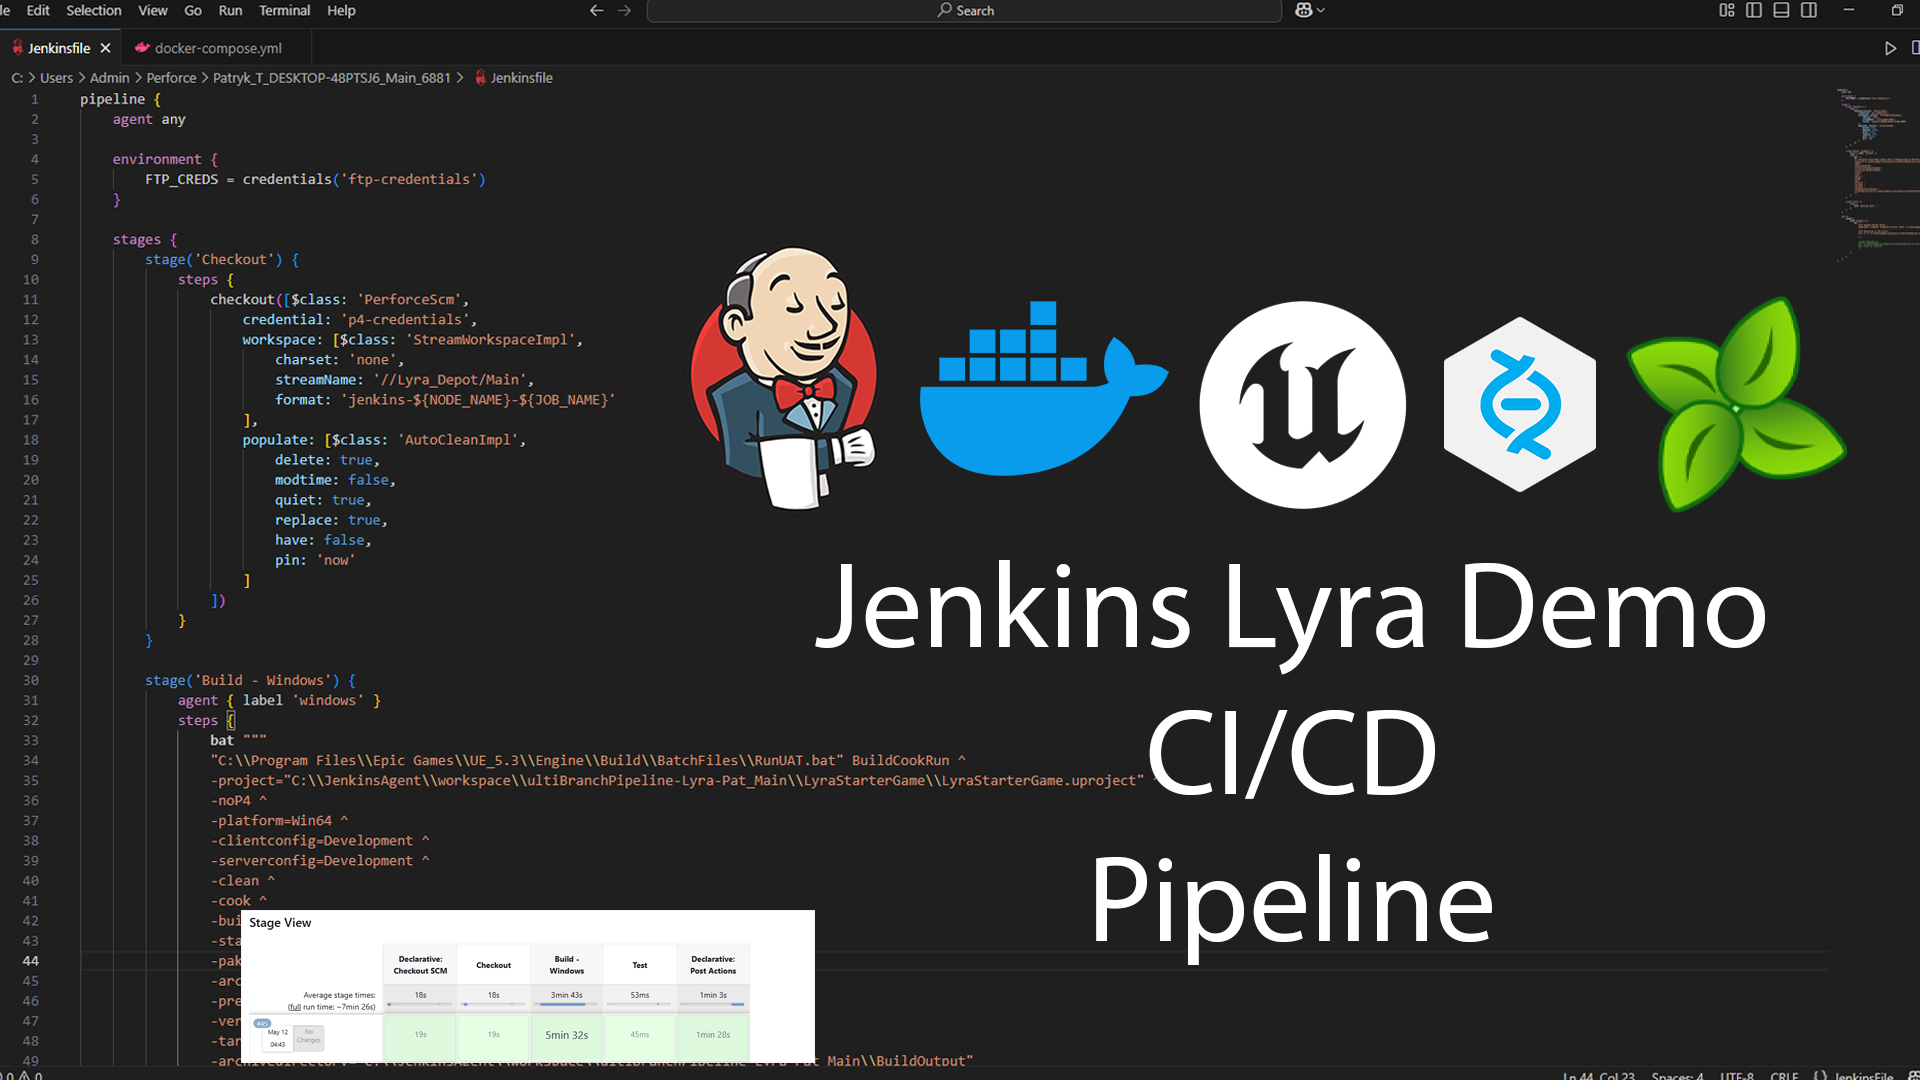Select the Users breadcrumb
Screen dimensions: 1920x1080
click(56, 78)
